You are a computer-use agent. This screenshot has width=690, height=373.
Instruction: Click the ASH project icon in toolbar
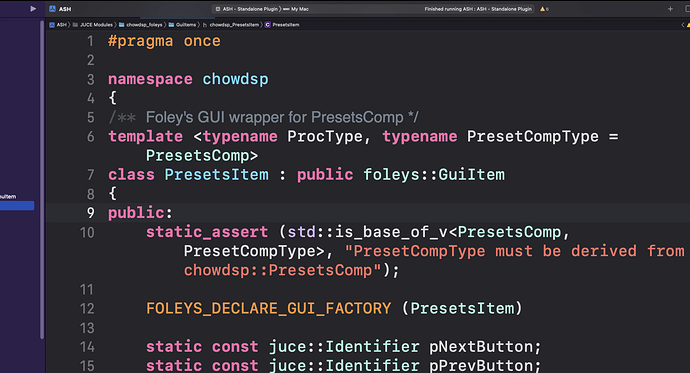52,9
